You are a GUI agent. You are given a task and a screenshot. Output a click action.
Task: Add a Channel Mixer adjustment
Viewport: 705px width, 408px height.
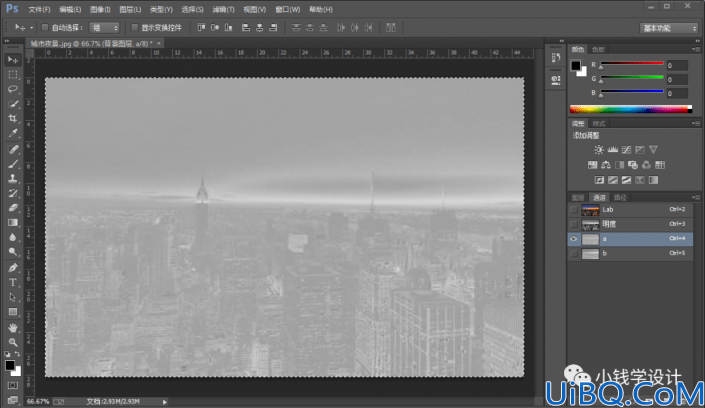pos(646,165)
